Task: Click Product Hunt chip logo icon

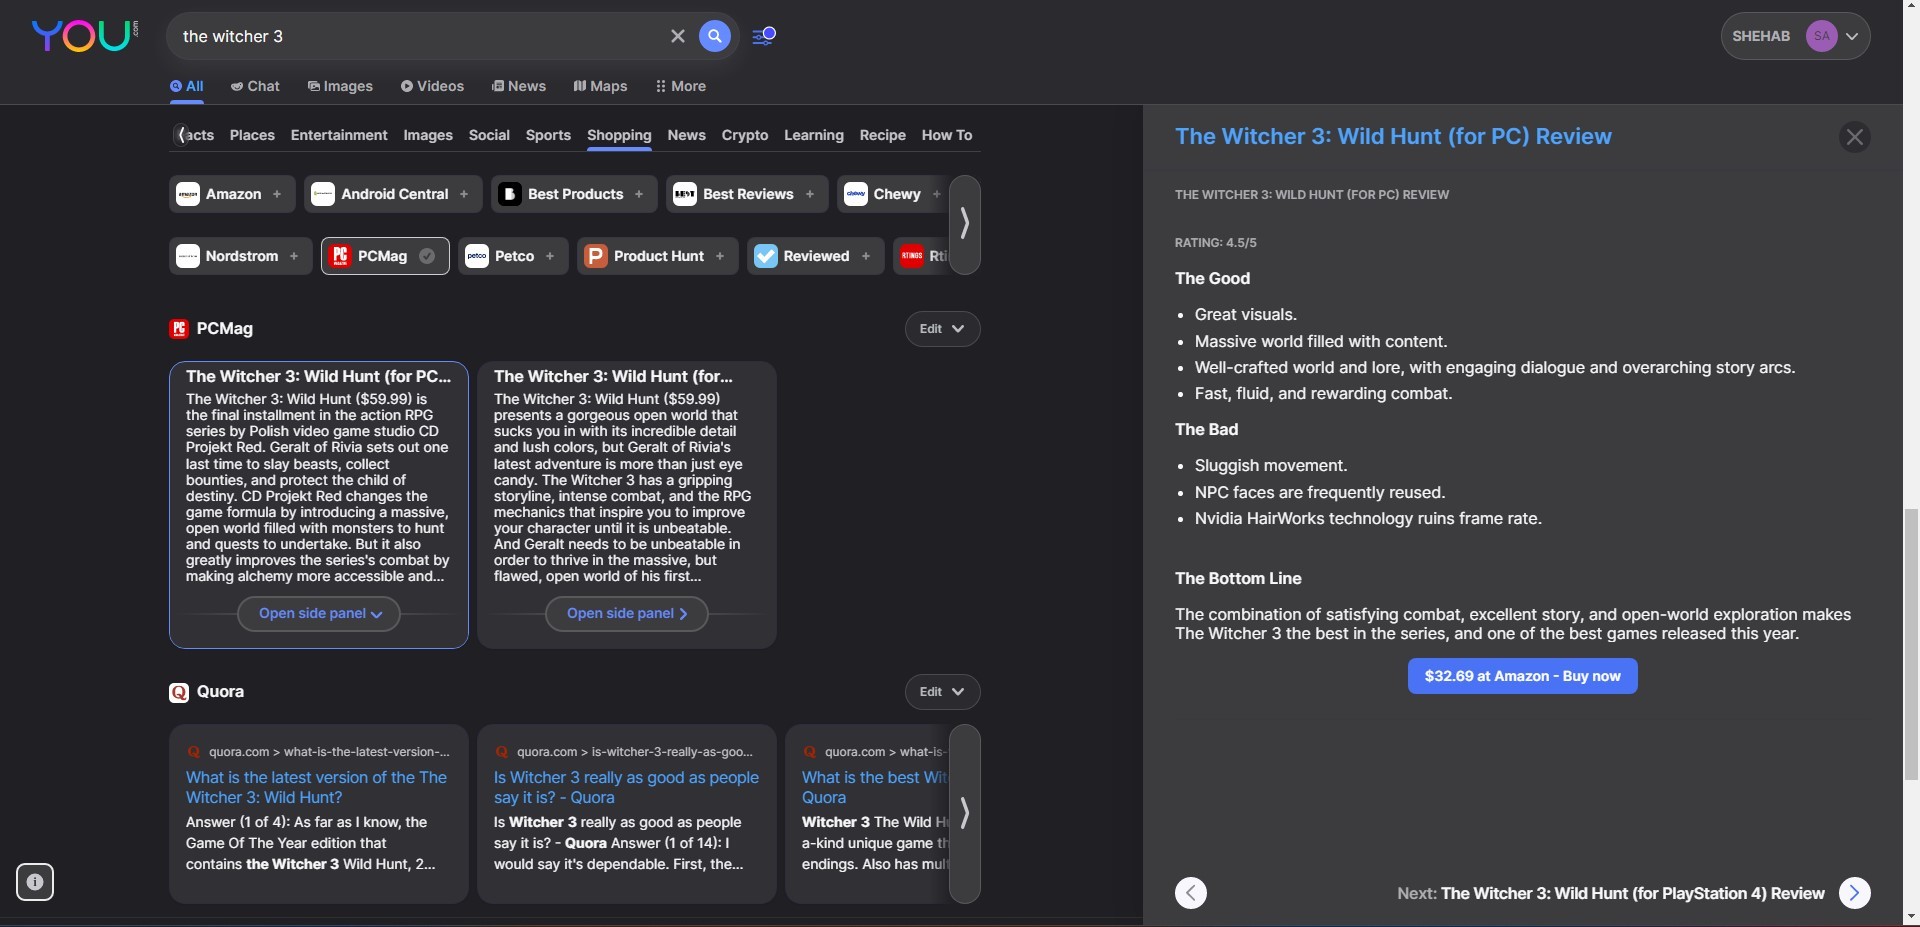Action: point(596,256)
